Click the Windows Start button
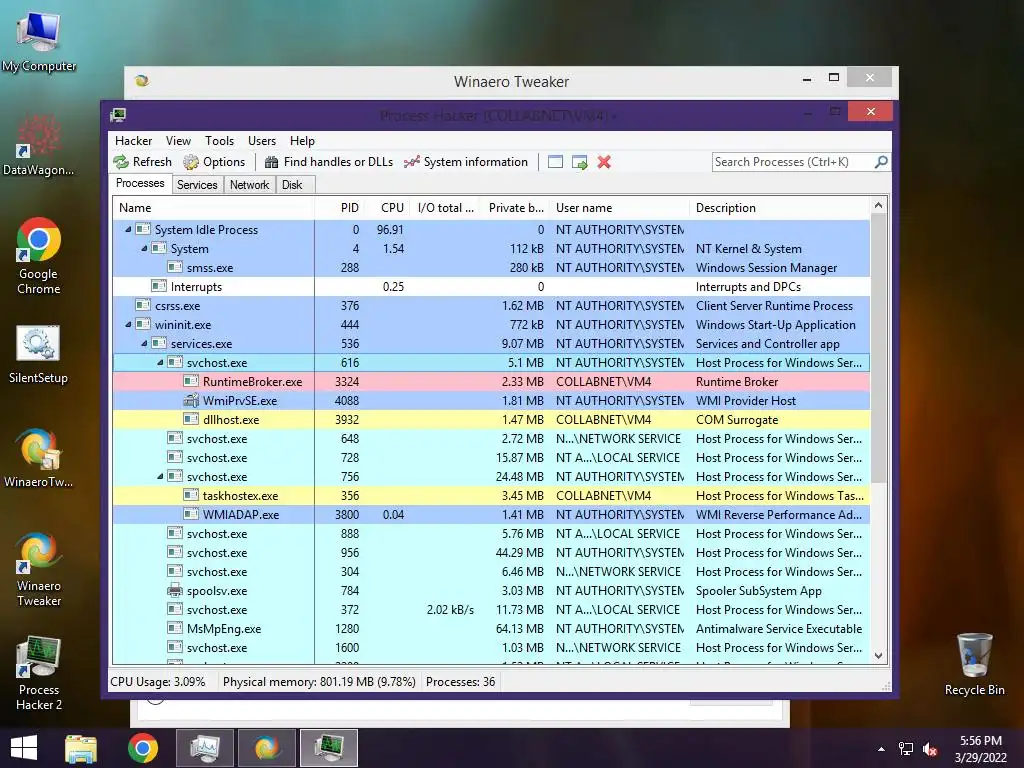 pyautogui.click(x=24, y=748)
